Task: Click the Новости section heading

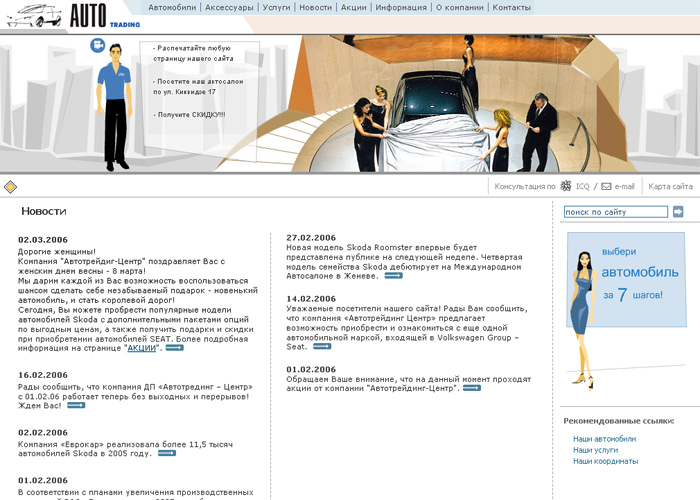Action: pos(44,211)
